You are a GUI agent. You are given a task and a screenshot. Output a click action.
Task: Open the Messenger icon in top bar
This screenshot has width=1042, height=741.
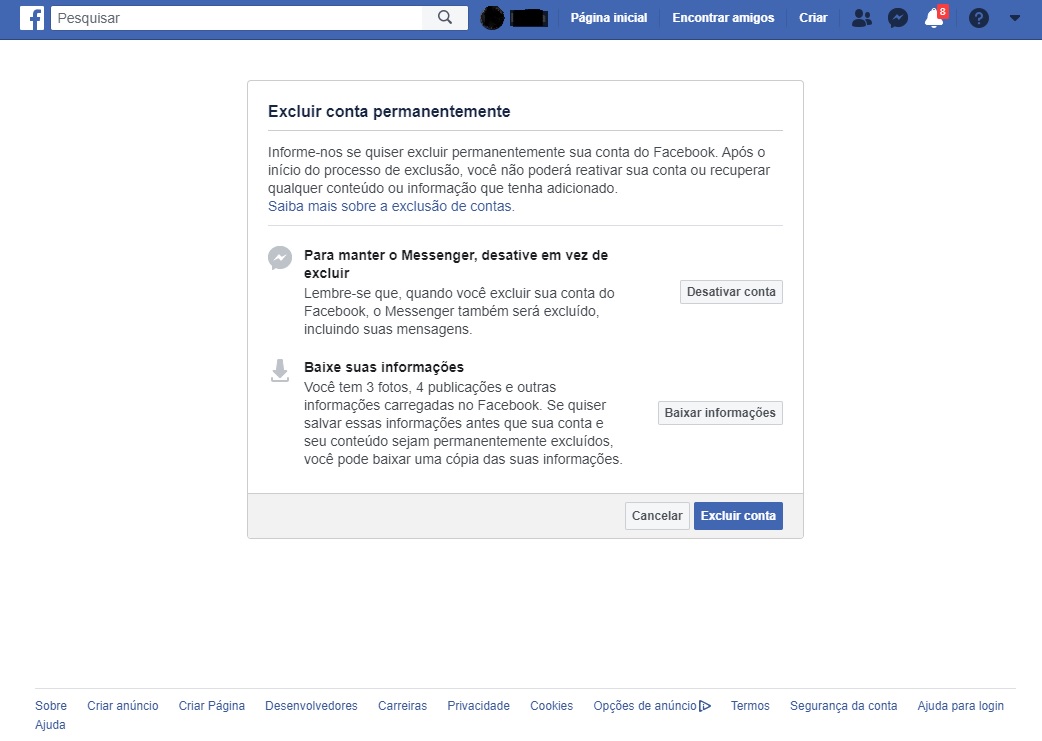[898, 18]
